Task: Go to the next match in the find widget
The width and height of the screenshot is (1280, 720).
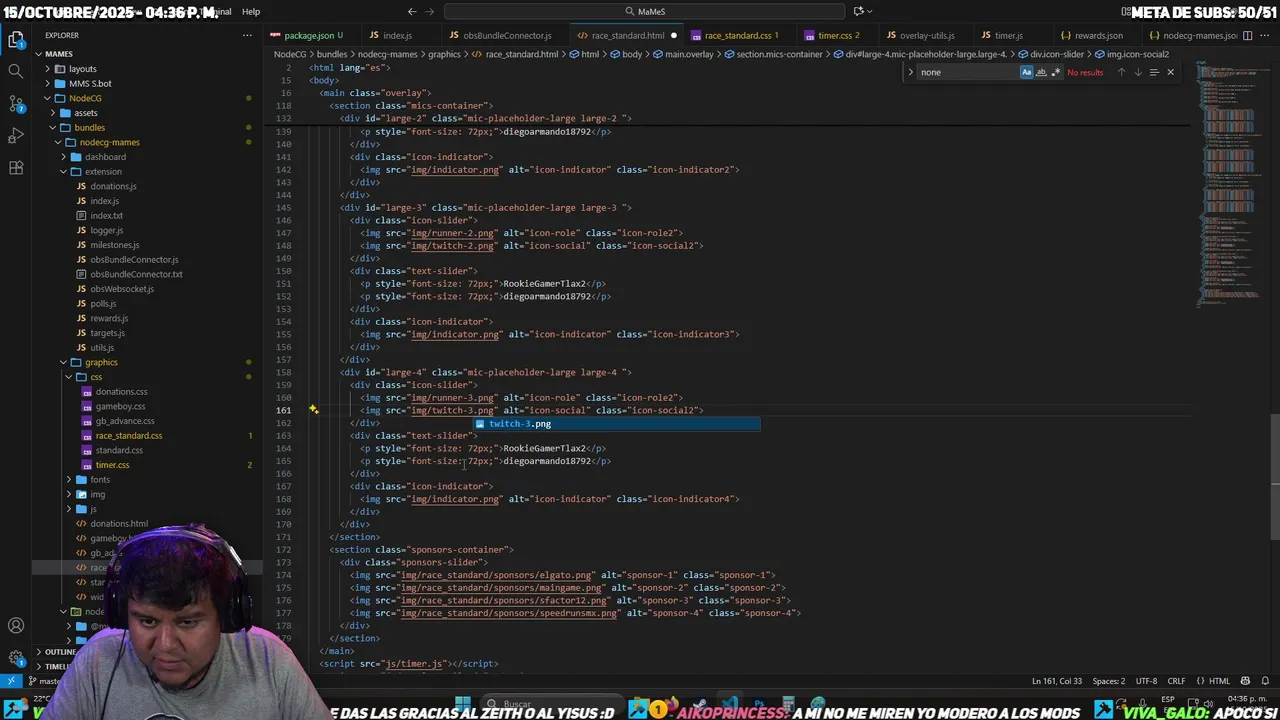Action: click(x=1137, y=72)
